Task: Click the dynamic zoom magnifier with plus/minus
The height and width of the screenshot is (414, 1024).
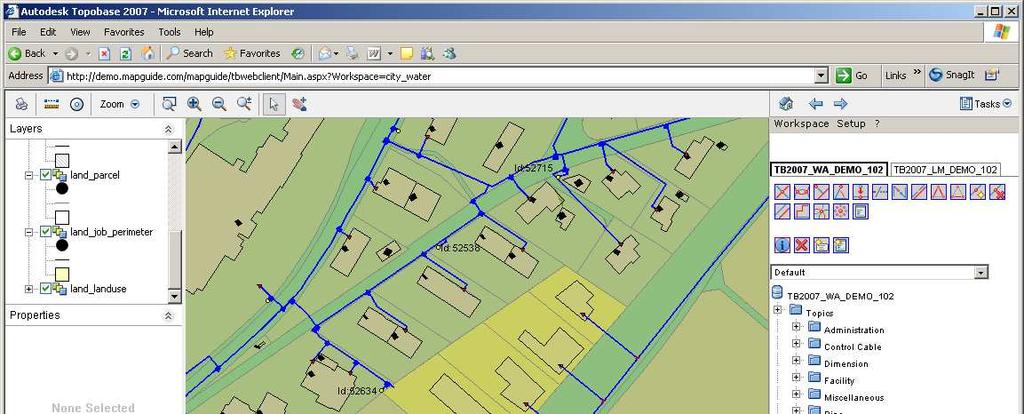Action: (244, 104)
